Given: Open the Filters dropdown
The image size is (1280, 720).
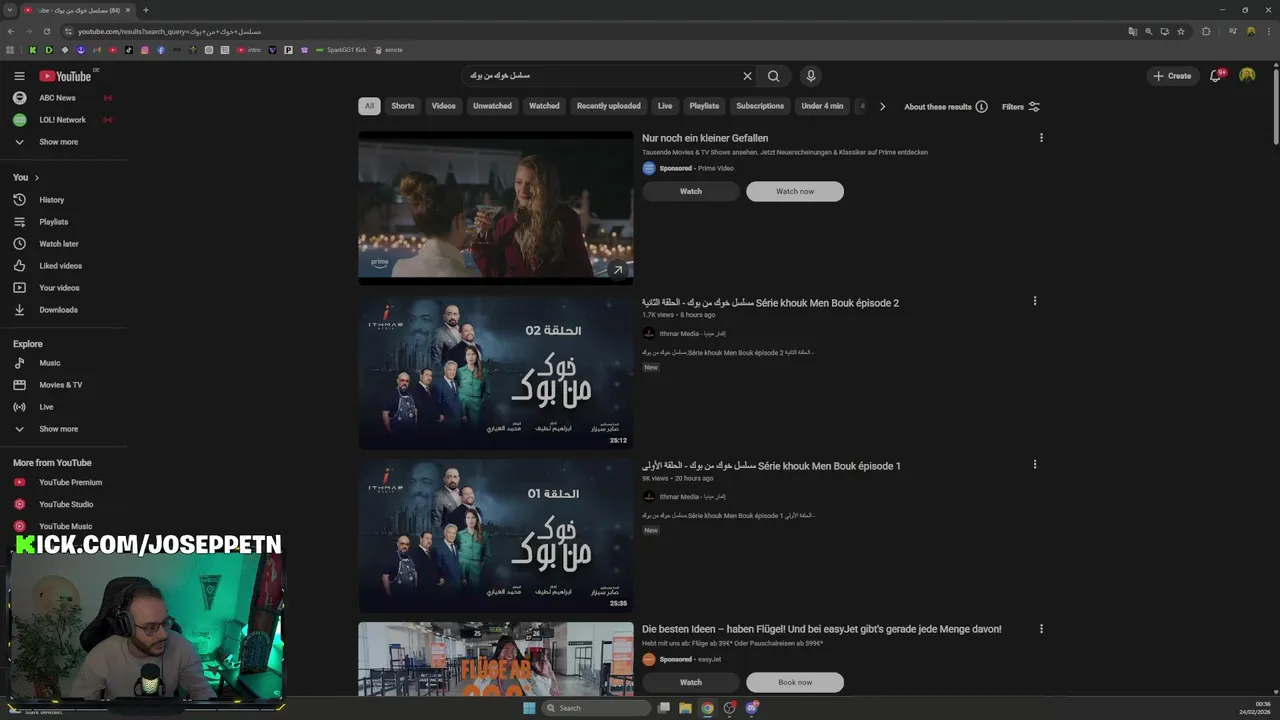Looking at the screenshot, I should pos(1021,107).
